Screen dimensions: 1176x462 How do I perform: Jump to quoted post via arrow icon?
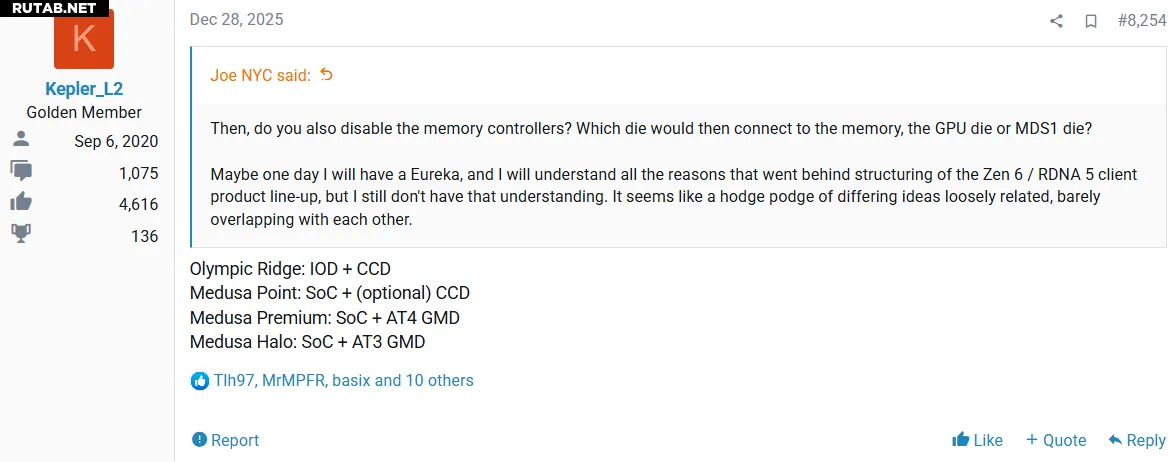point(326,75)
